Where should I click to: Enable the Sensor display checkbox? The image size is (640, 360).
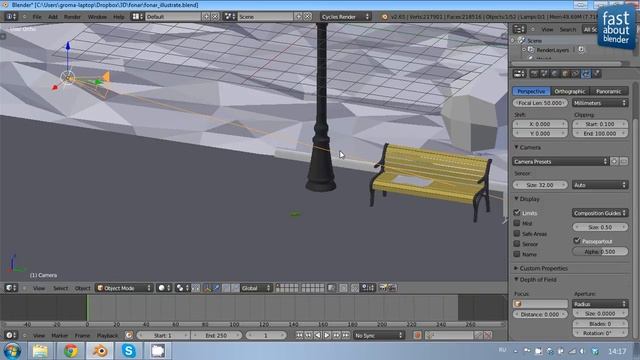(x=517, y=244)
